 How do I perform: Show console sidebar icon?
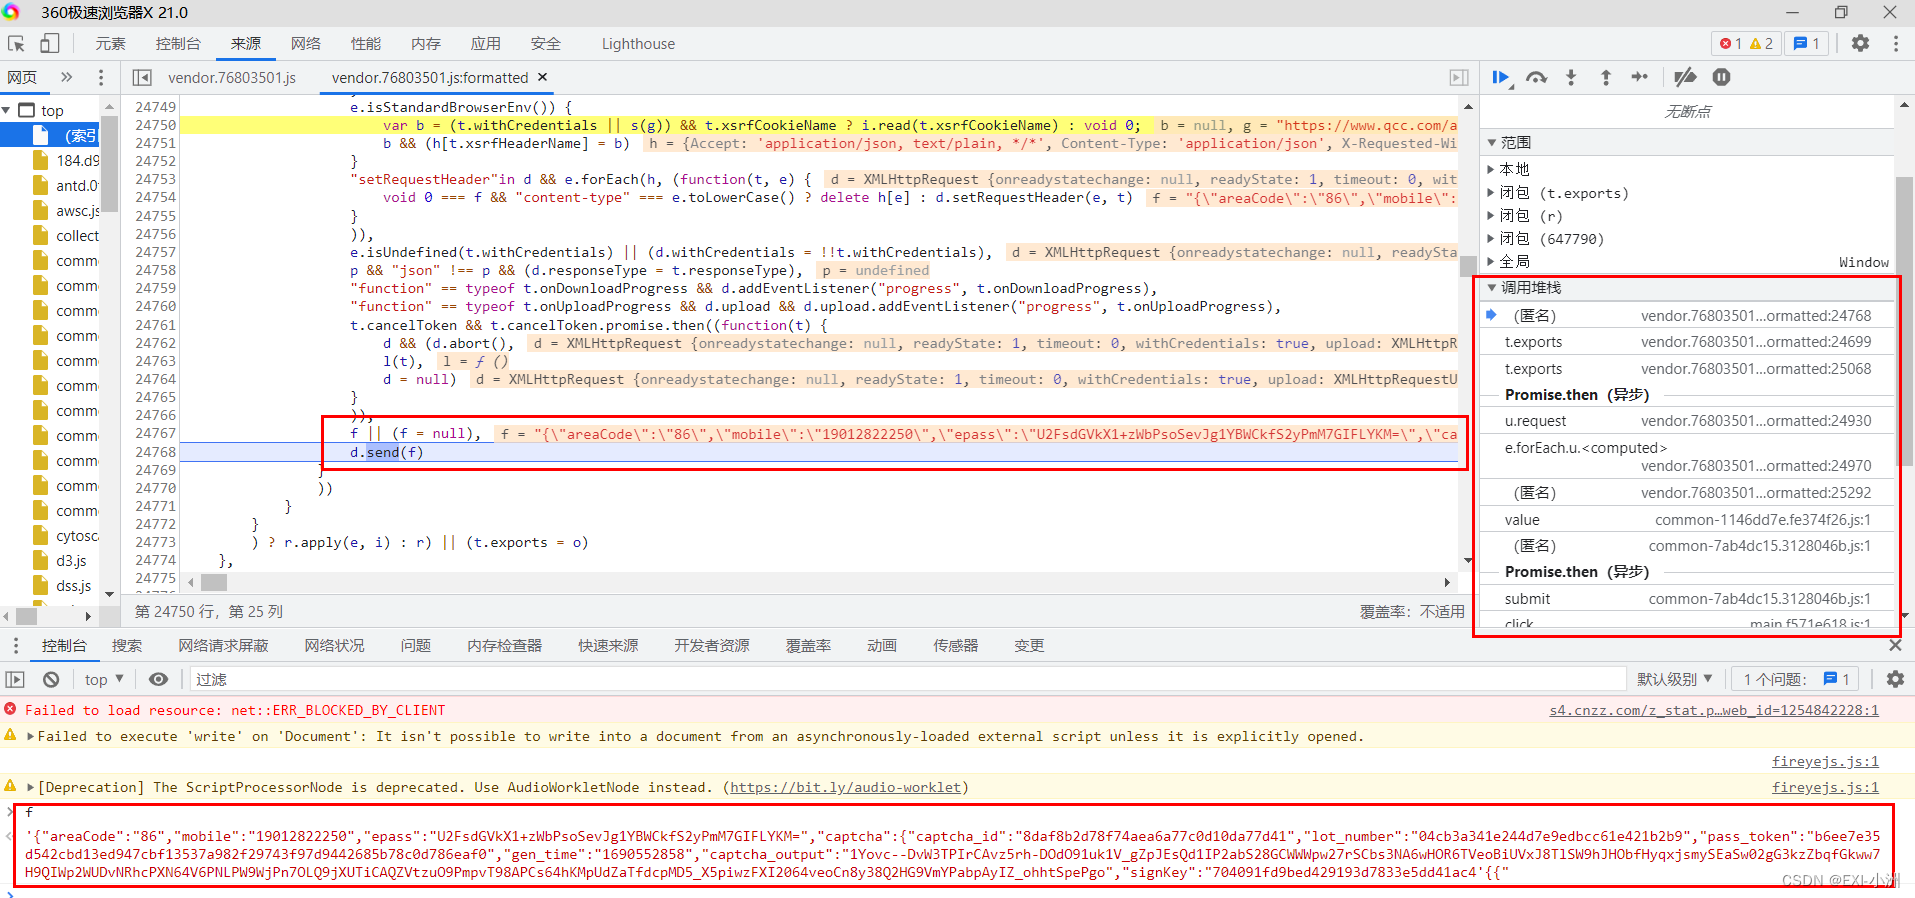tap(15, 679)
